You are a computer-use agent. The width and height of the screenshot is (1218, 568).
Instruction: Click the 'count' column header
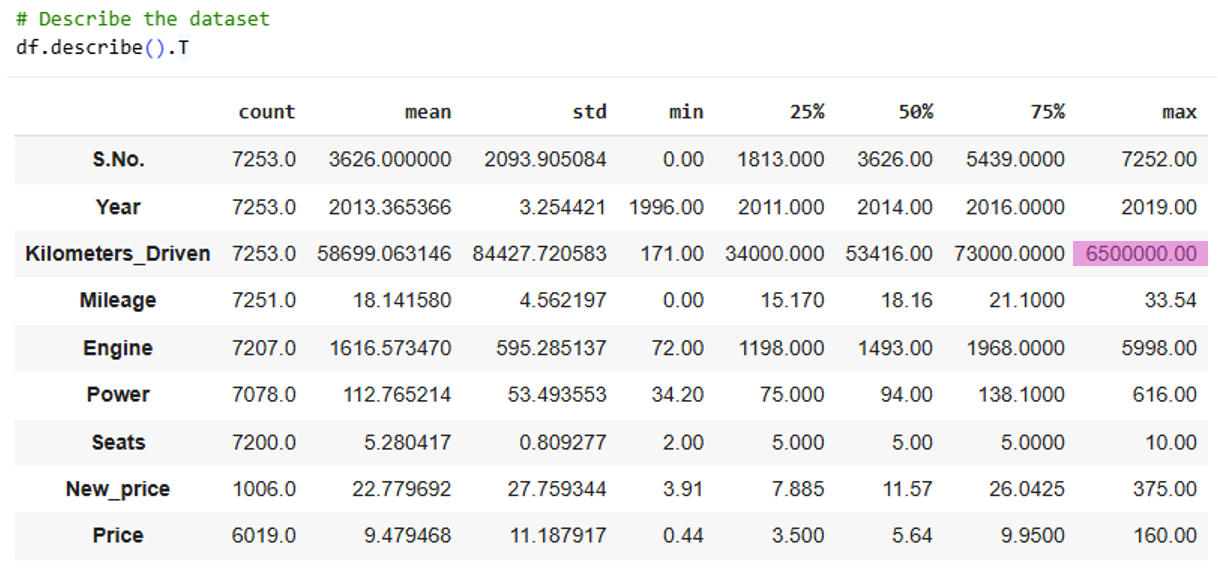point(266,112)
